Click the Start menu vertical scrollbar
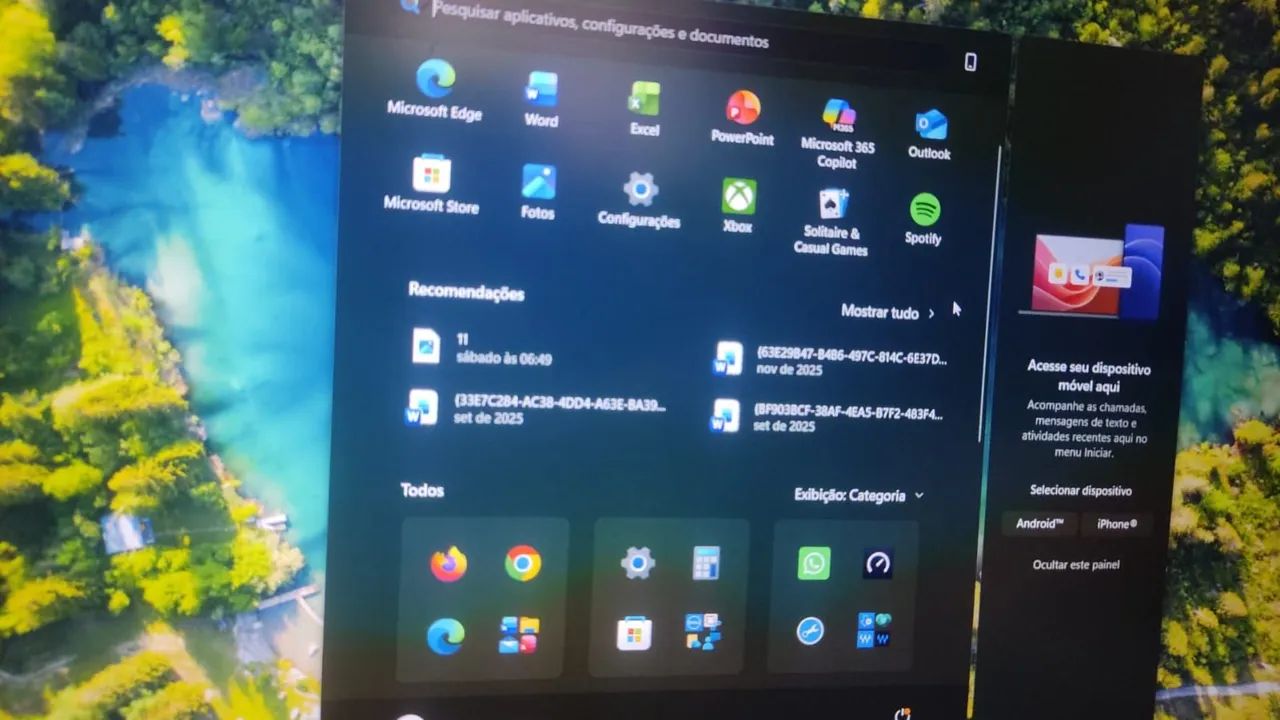 (989, 292)
